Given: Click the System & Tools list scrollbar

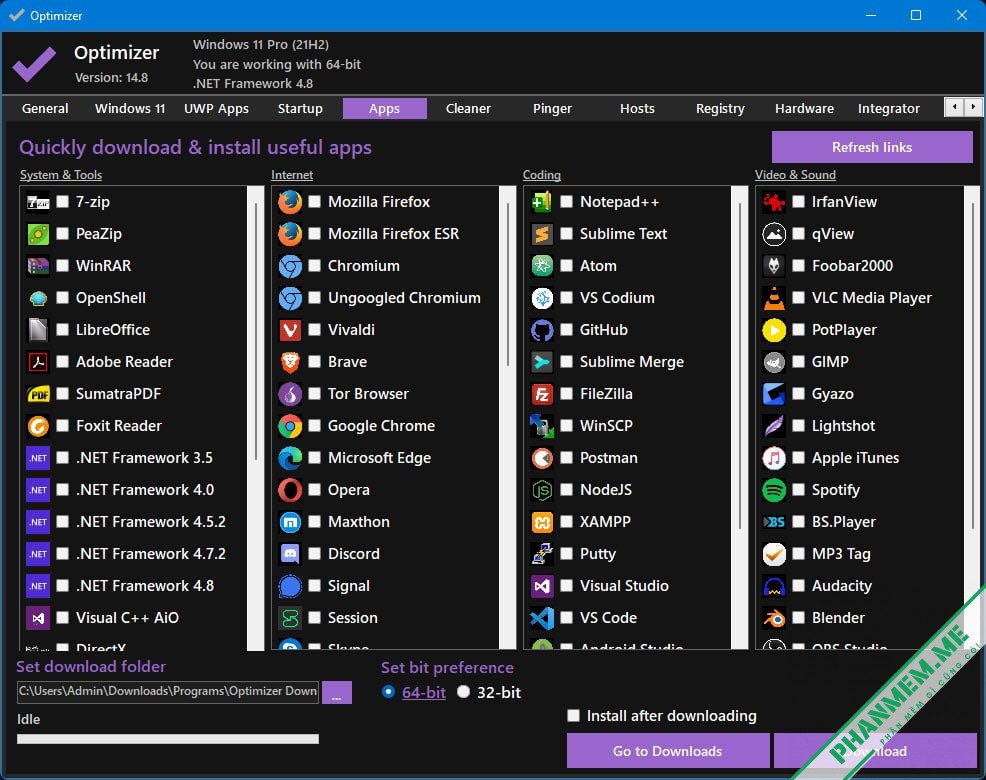Looking at the screenshot, I should 256,418.
